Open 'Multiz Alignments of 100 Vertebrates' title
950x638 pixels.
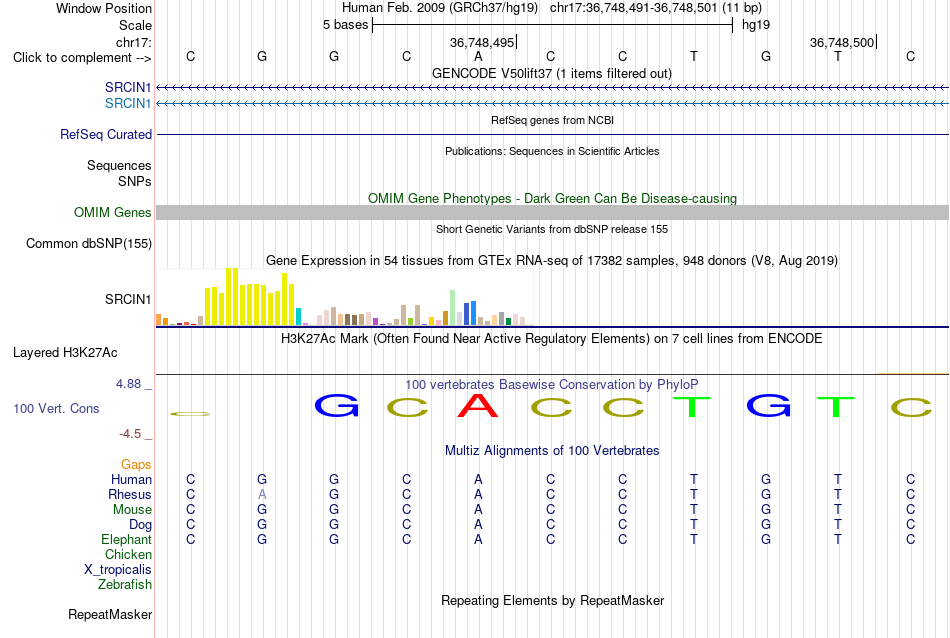pyautogui.click(x=552, y=450)
